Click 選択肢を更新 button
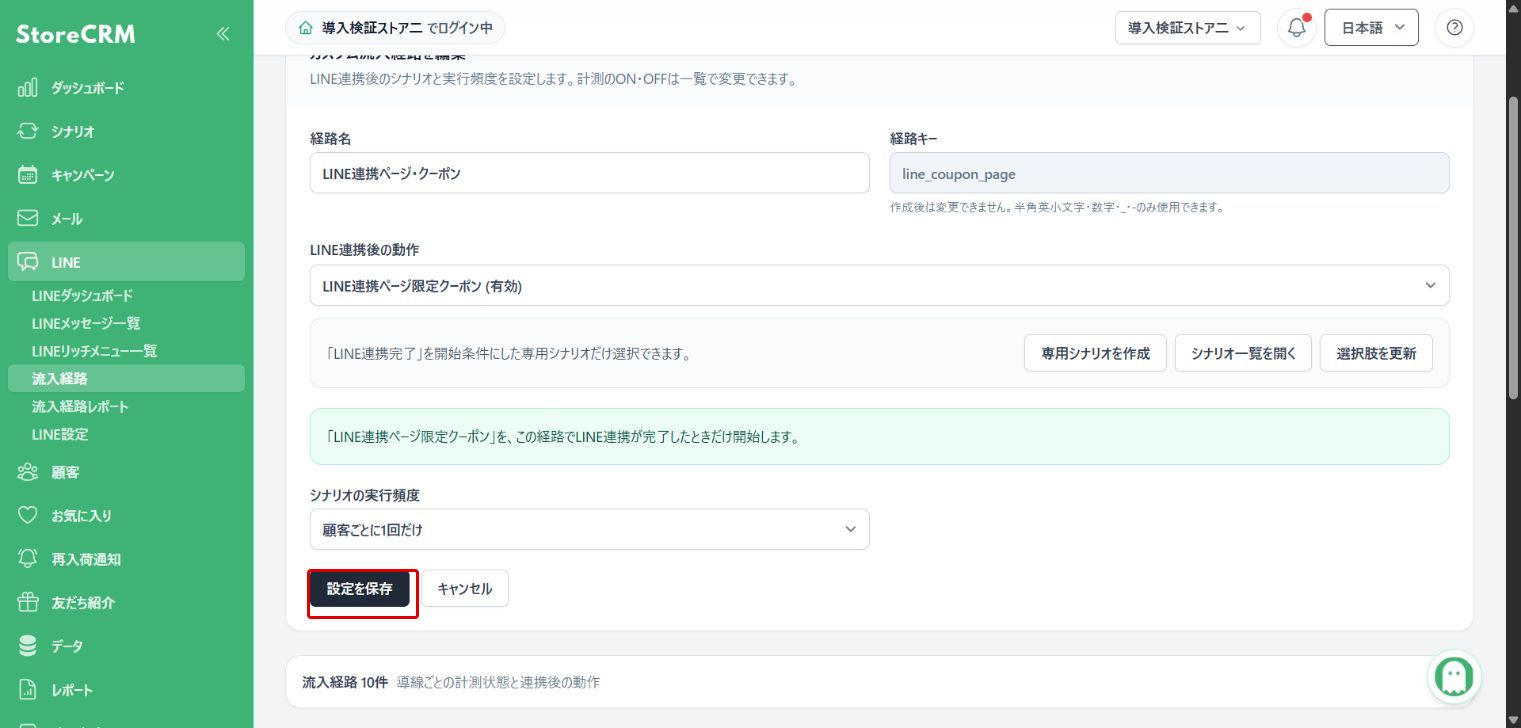Viewport: 1521px width, 728px height. (x=1376, y=353)
